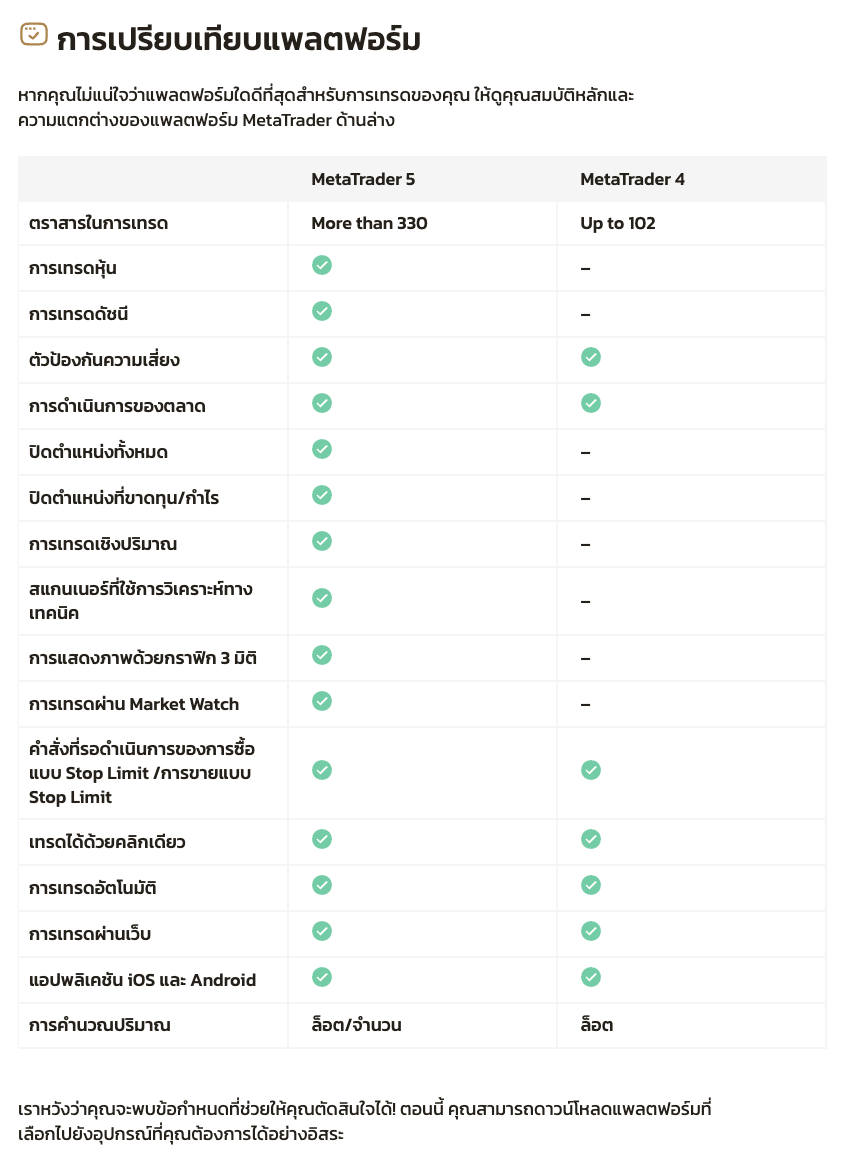The image size is (842, 1164).
Task: Click MetaTrader 5 checkmark for การเทรดเชิงปริมาณ
Action: (x=322, y=541)
